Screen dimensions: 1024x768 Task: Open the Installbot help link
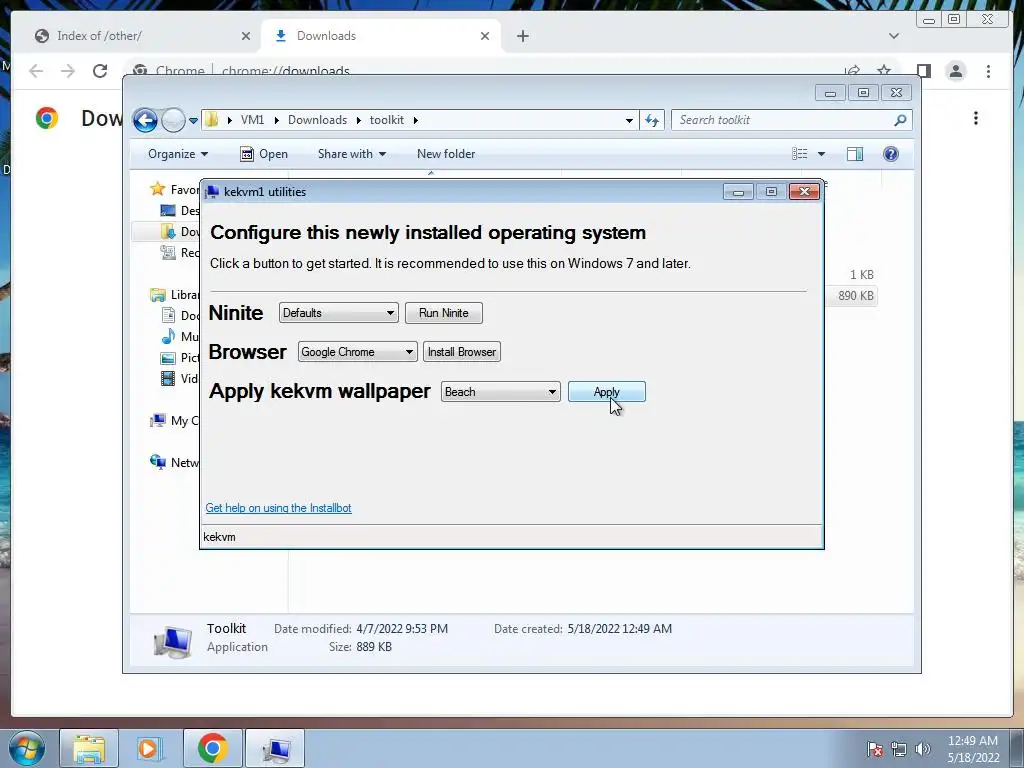pyautogui.click(x=278, y=507)
